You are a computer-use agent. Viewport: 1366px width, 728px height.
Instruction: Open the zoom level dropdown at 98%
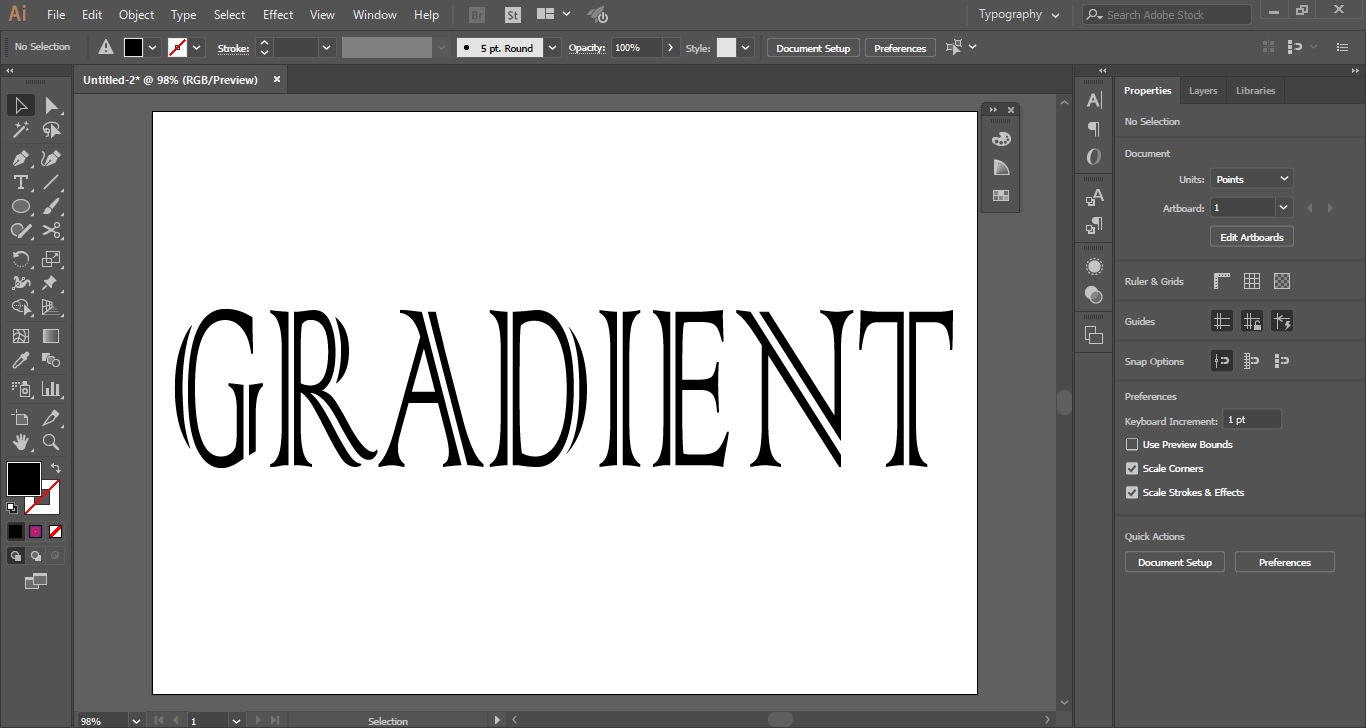(136, 720)
